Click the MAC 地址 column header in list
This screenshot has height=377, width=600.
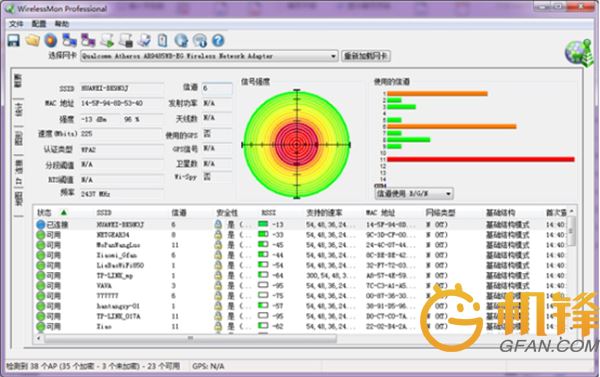[x=380, y=212]
